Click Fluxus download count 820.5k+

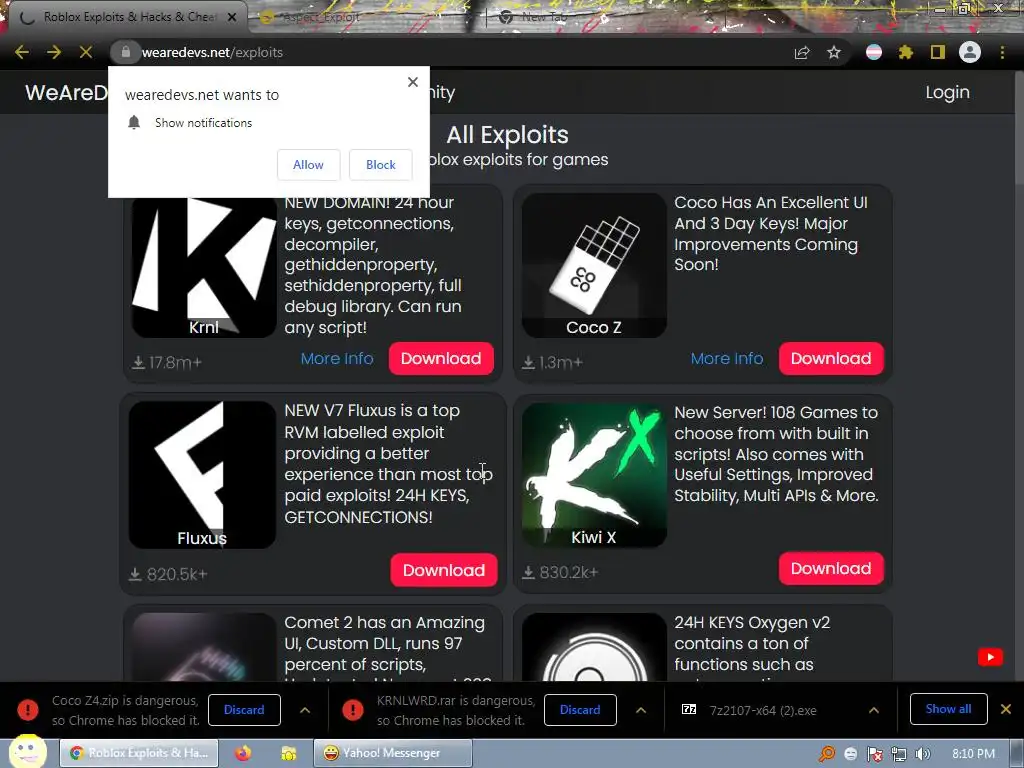click(x=168, y=574)
